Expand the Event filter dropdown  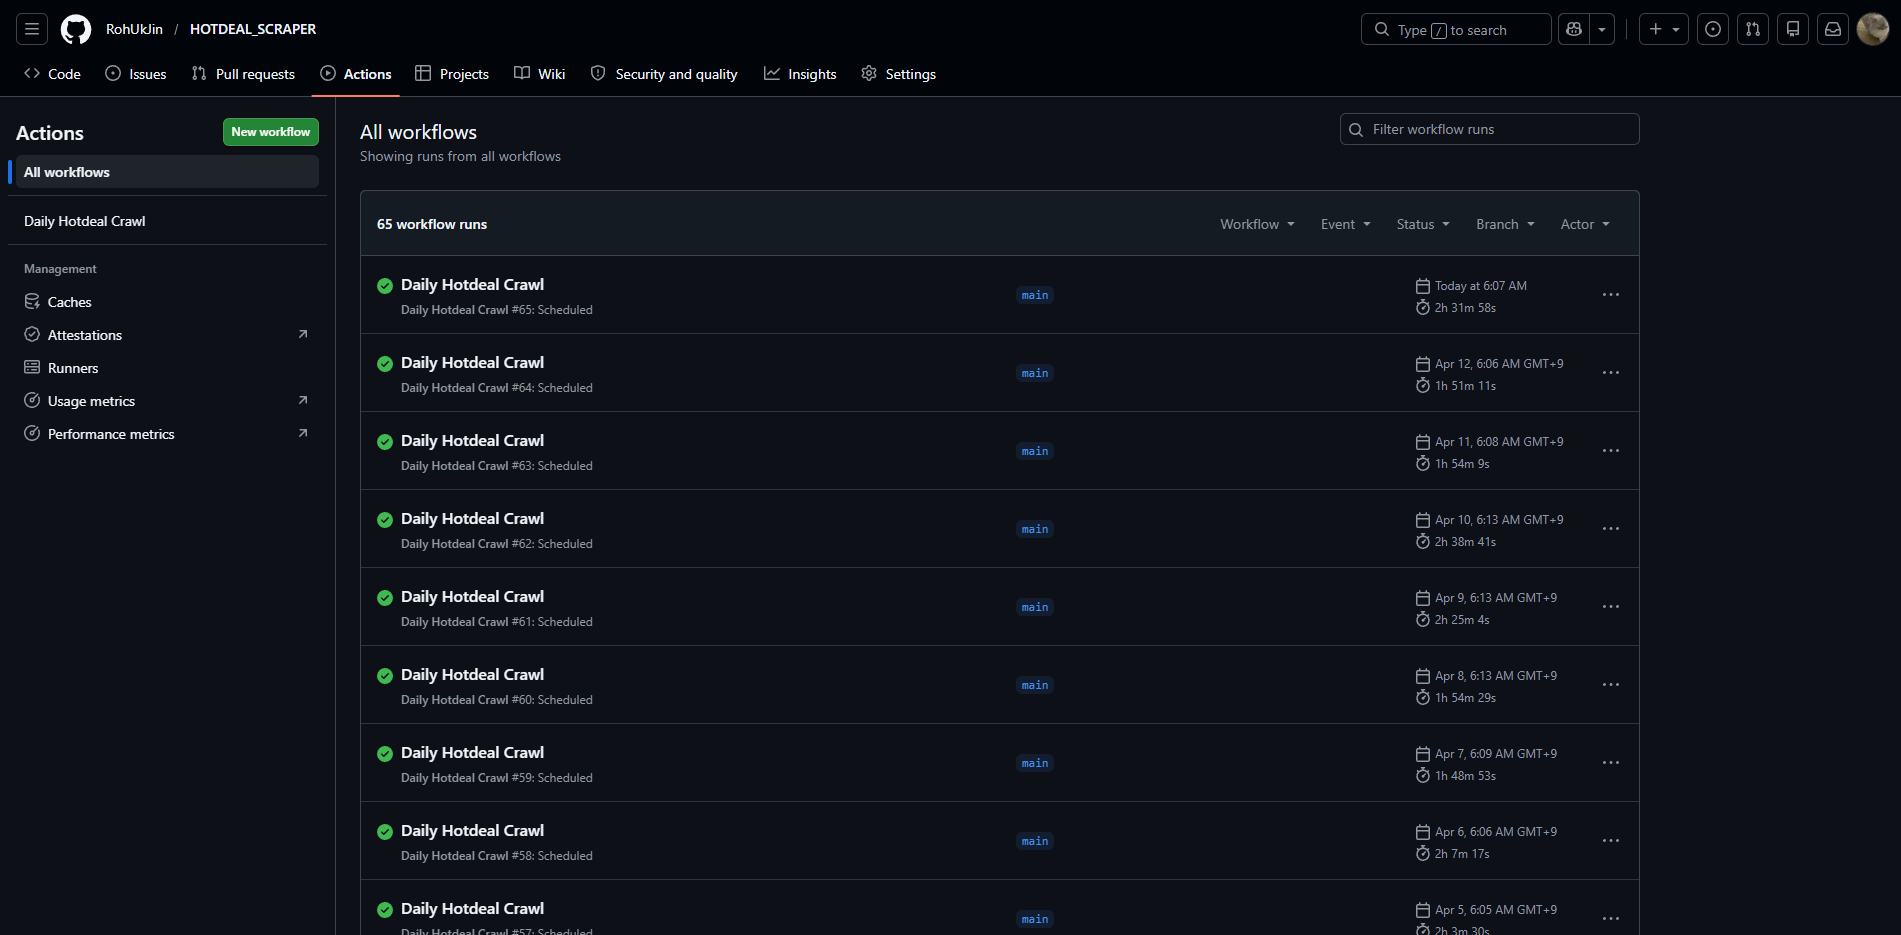[1345, 224]
